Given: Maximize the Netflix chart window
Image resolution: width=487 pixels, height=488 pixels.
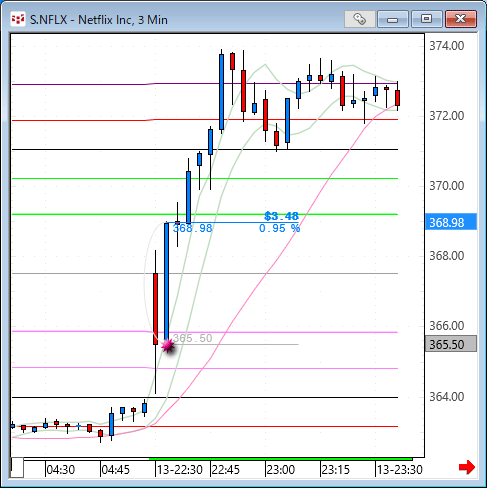Looking at the screenshot, I should pos(426,19).
